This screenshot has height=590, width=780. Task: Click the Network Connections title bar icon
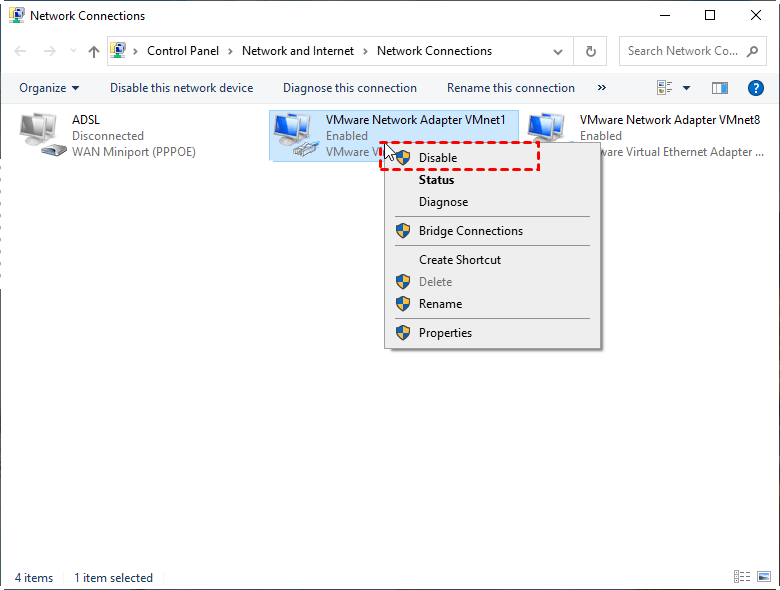16,15
